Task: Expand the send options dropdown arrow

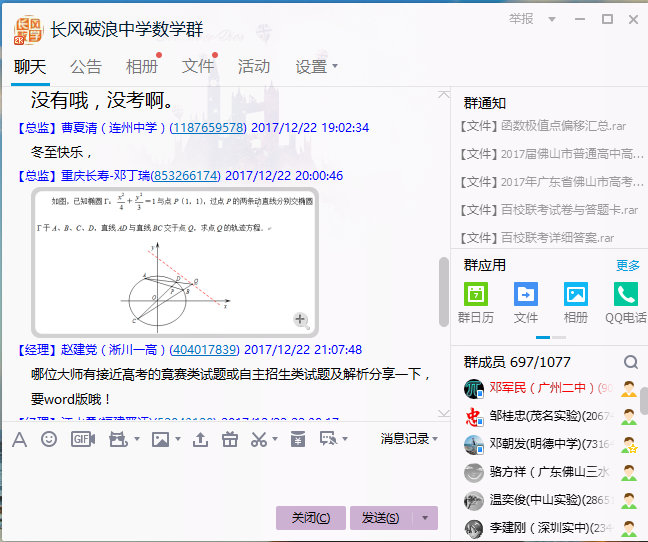Action: [x=427, y=517]
